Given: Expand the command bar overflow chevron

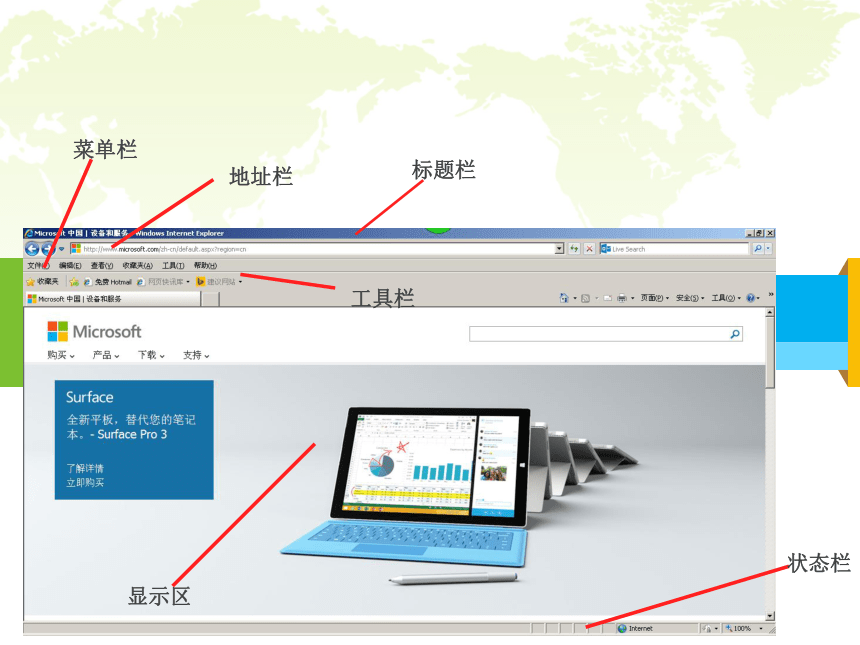Looking at the screenshot, I should (771, 295).
